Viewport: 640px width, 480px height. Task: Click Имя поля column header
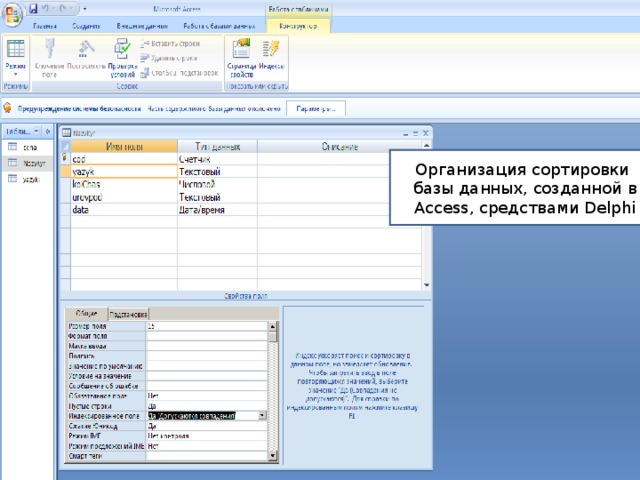[x=124, y=146]
